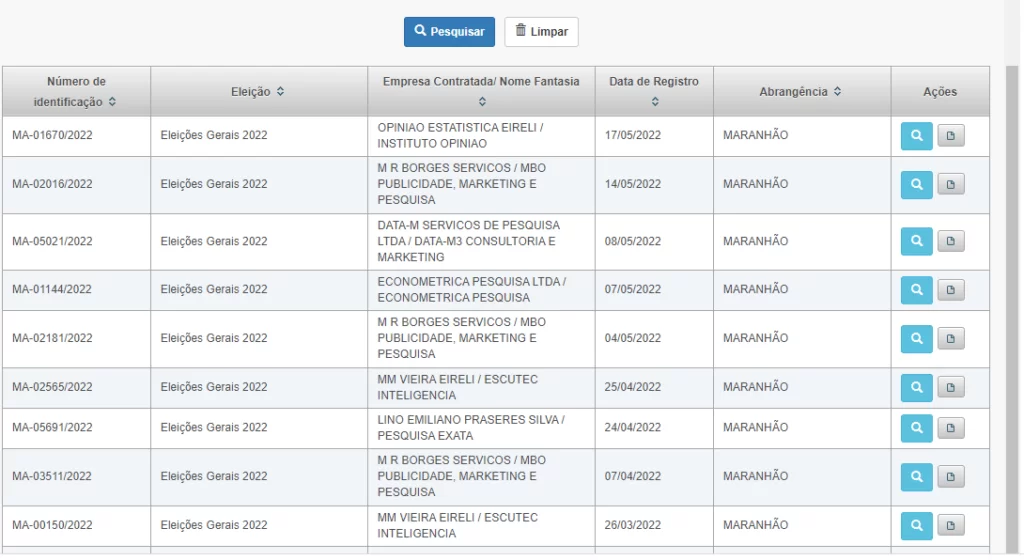View details of MA-05691/2022 with magnifier icon

click(x=916, y=428)
